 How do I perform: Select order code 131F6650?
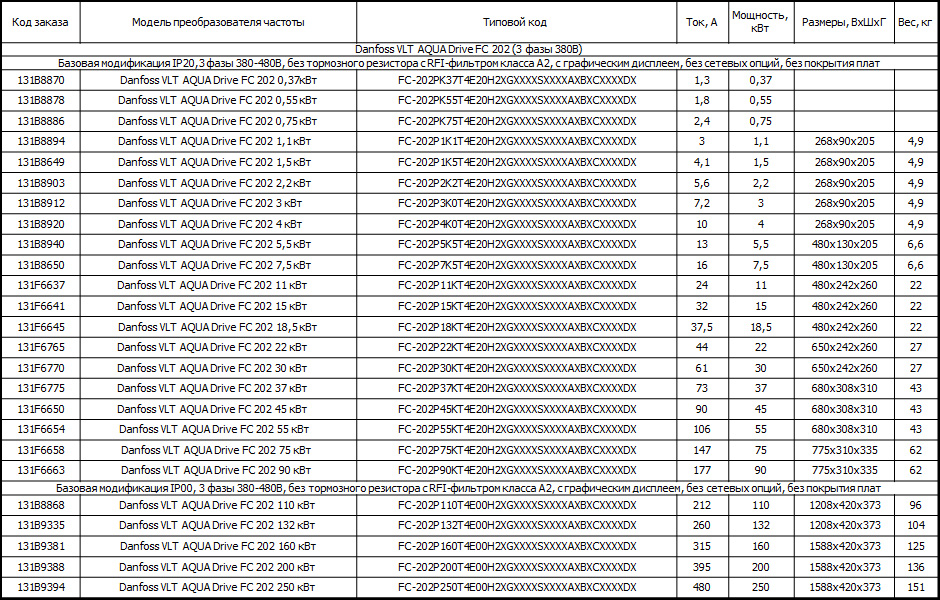41,409
